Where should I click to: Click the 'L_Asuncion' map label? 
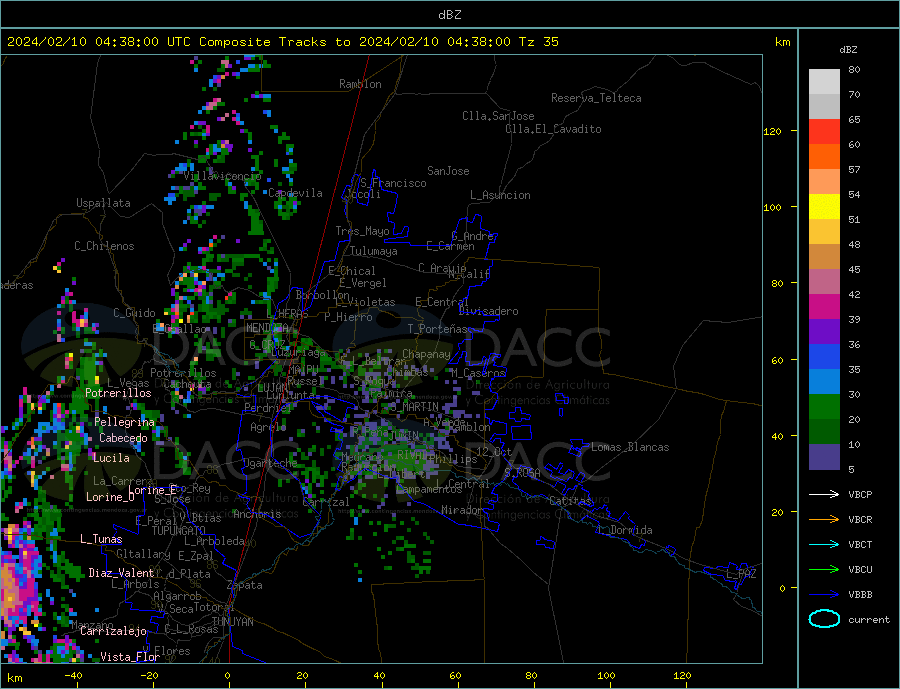click(501, 195)
